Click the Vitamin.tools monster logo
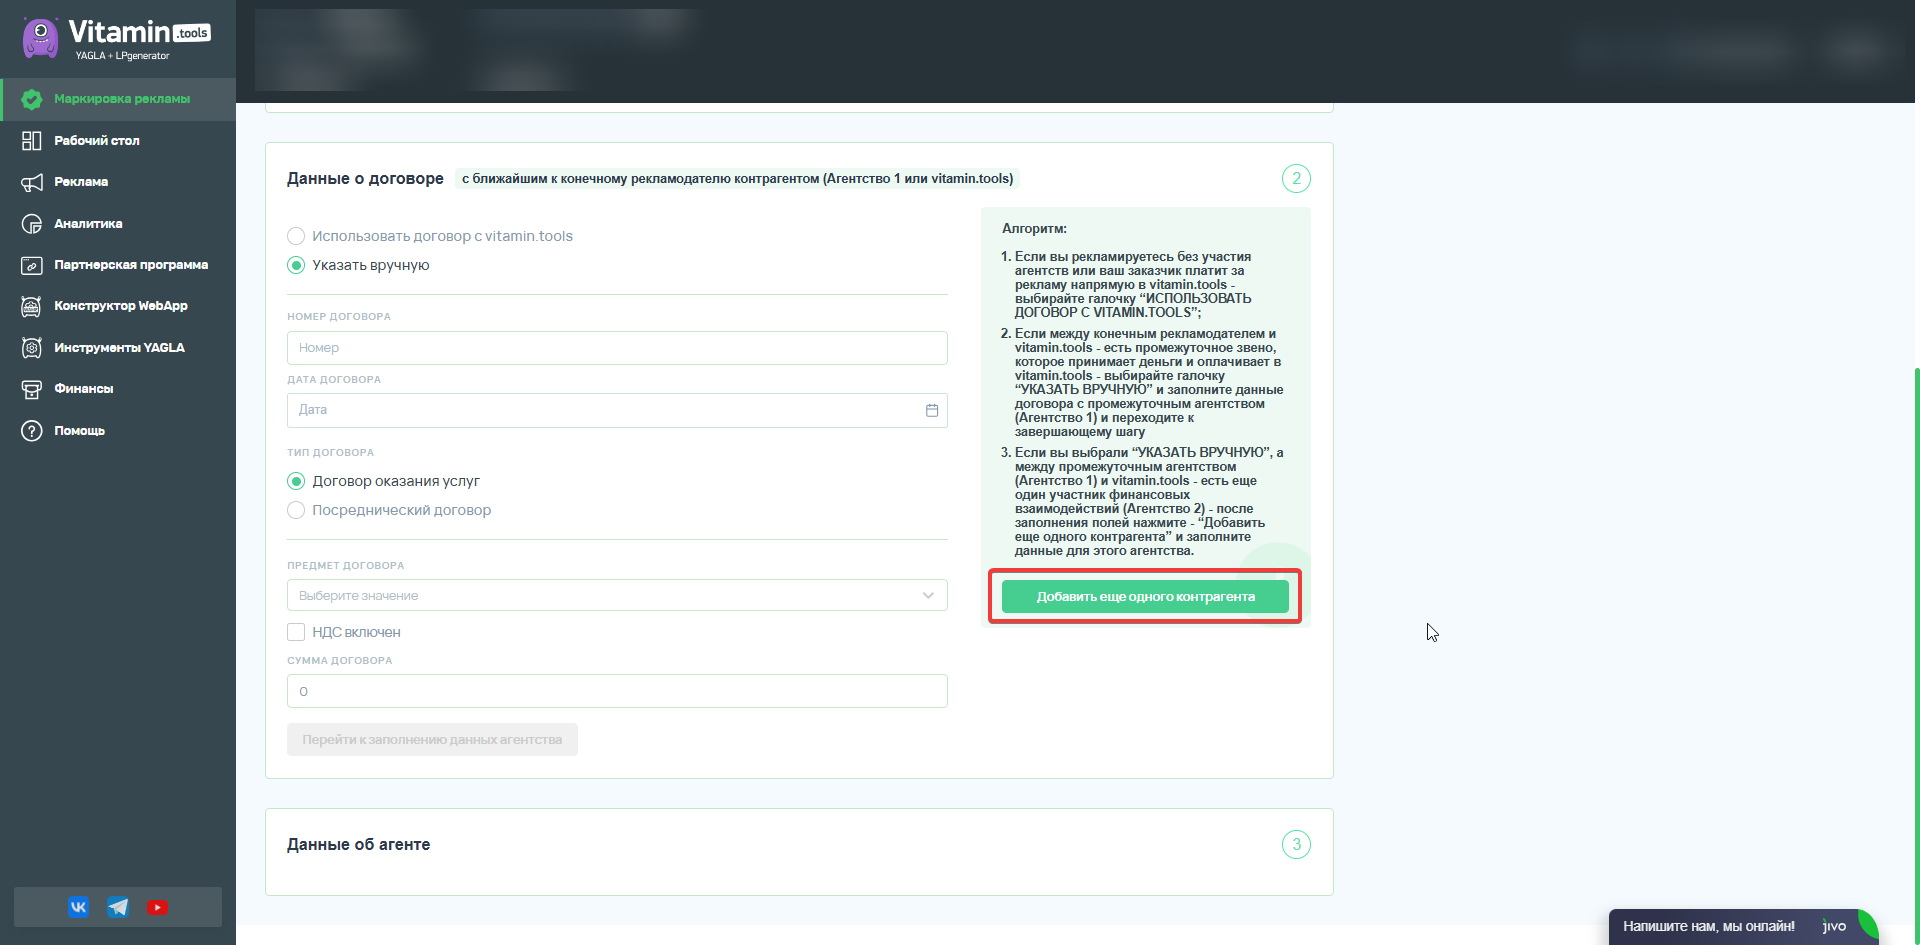The height and width of the screenshot is (945, 1920). [x=40, y=38]
